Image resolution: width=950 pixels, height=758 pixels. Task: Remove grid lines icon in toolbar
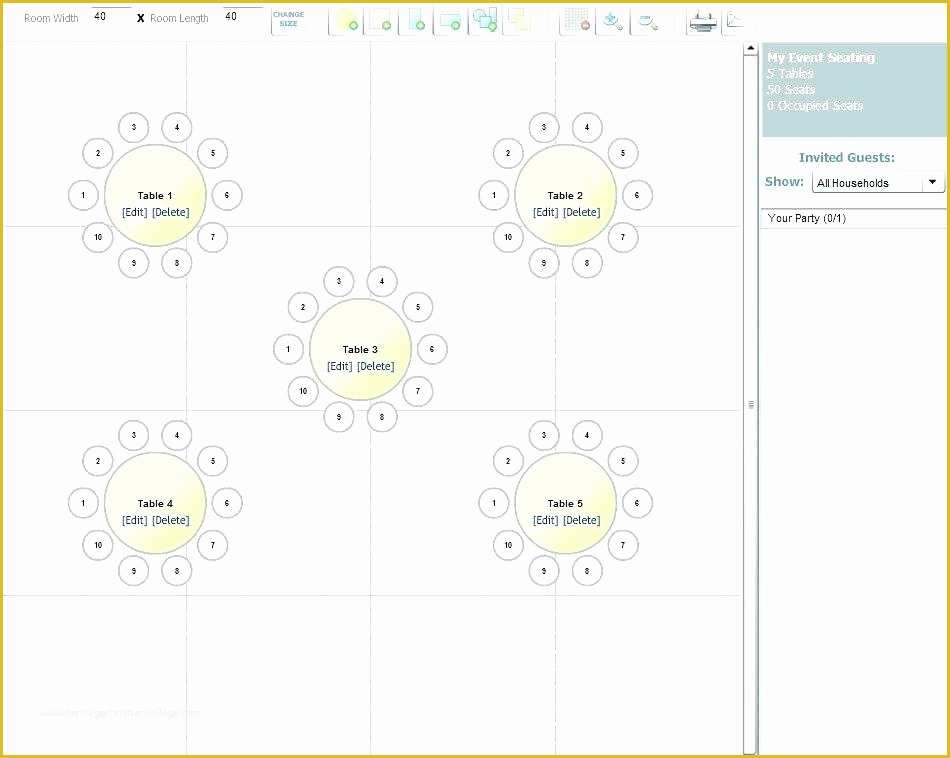[x=577, y=20]
